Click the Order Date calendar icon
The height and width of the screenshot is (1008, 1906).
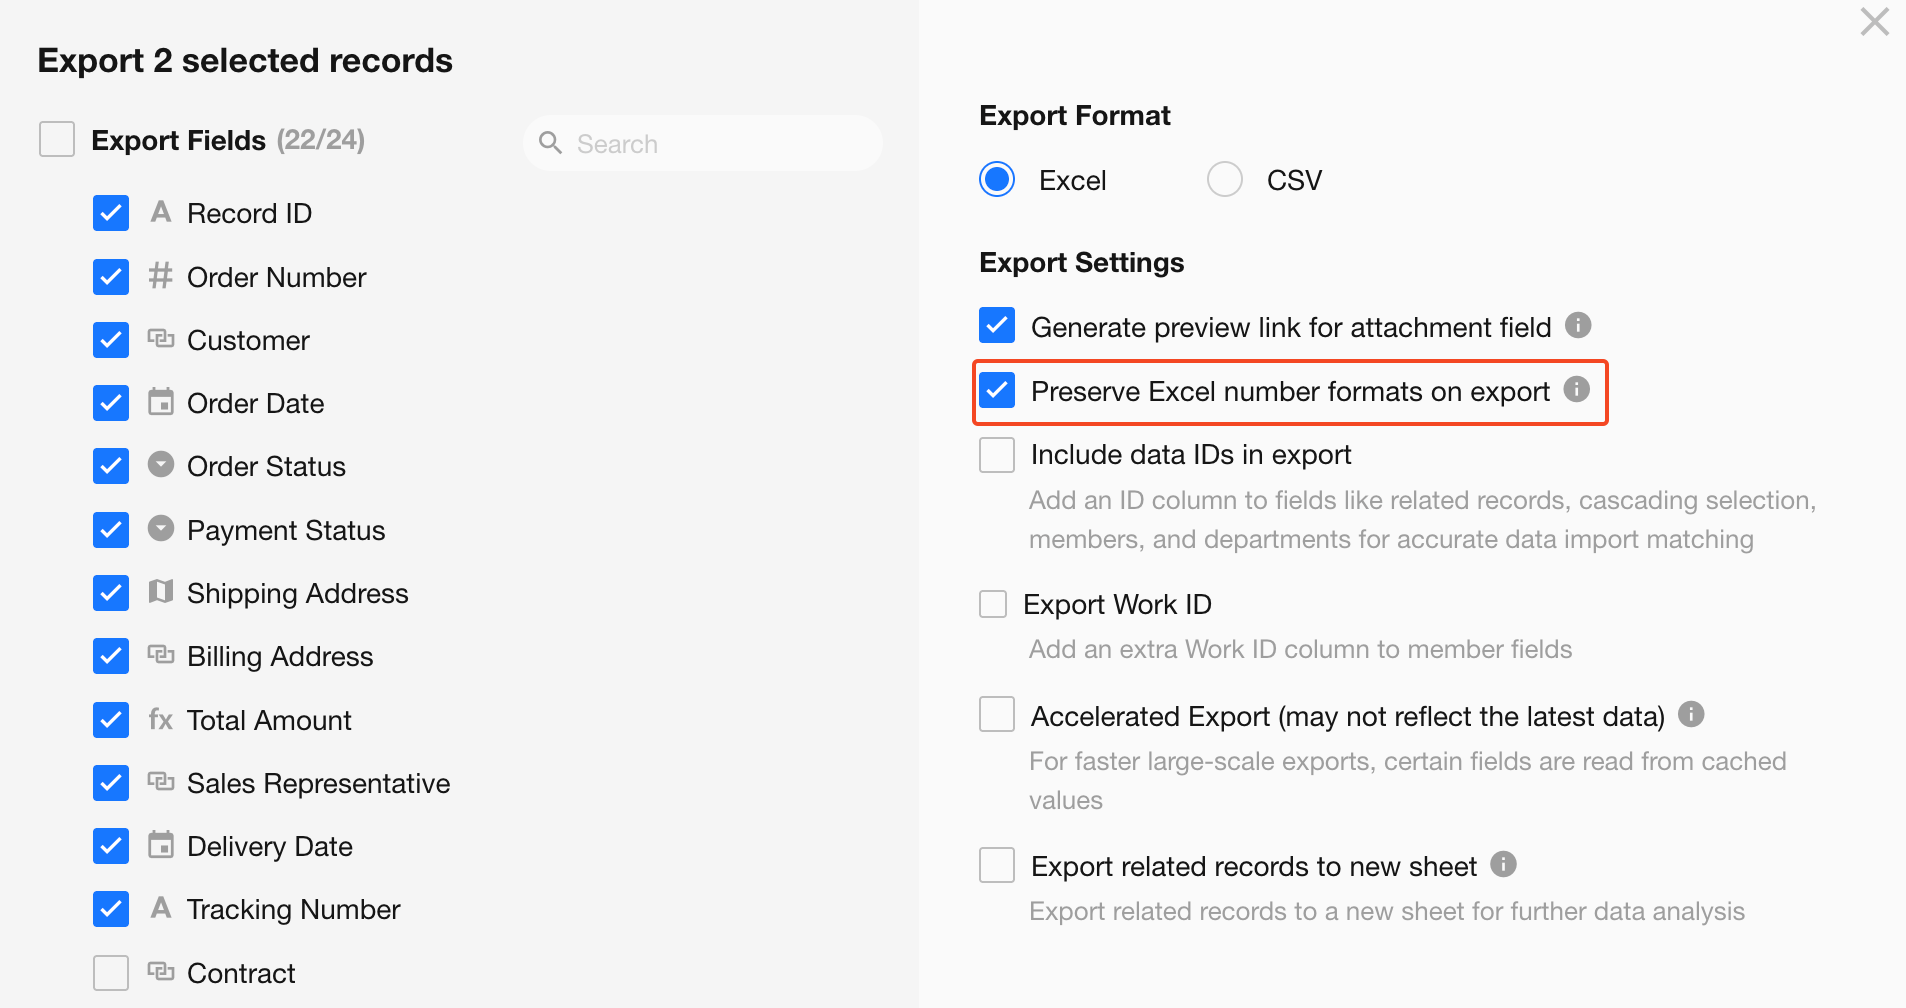click(x=161, y=402)
